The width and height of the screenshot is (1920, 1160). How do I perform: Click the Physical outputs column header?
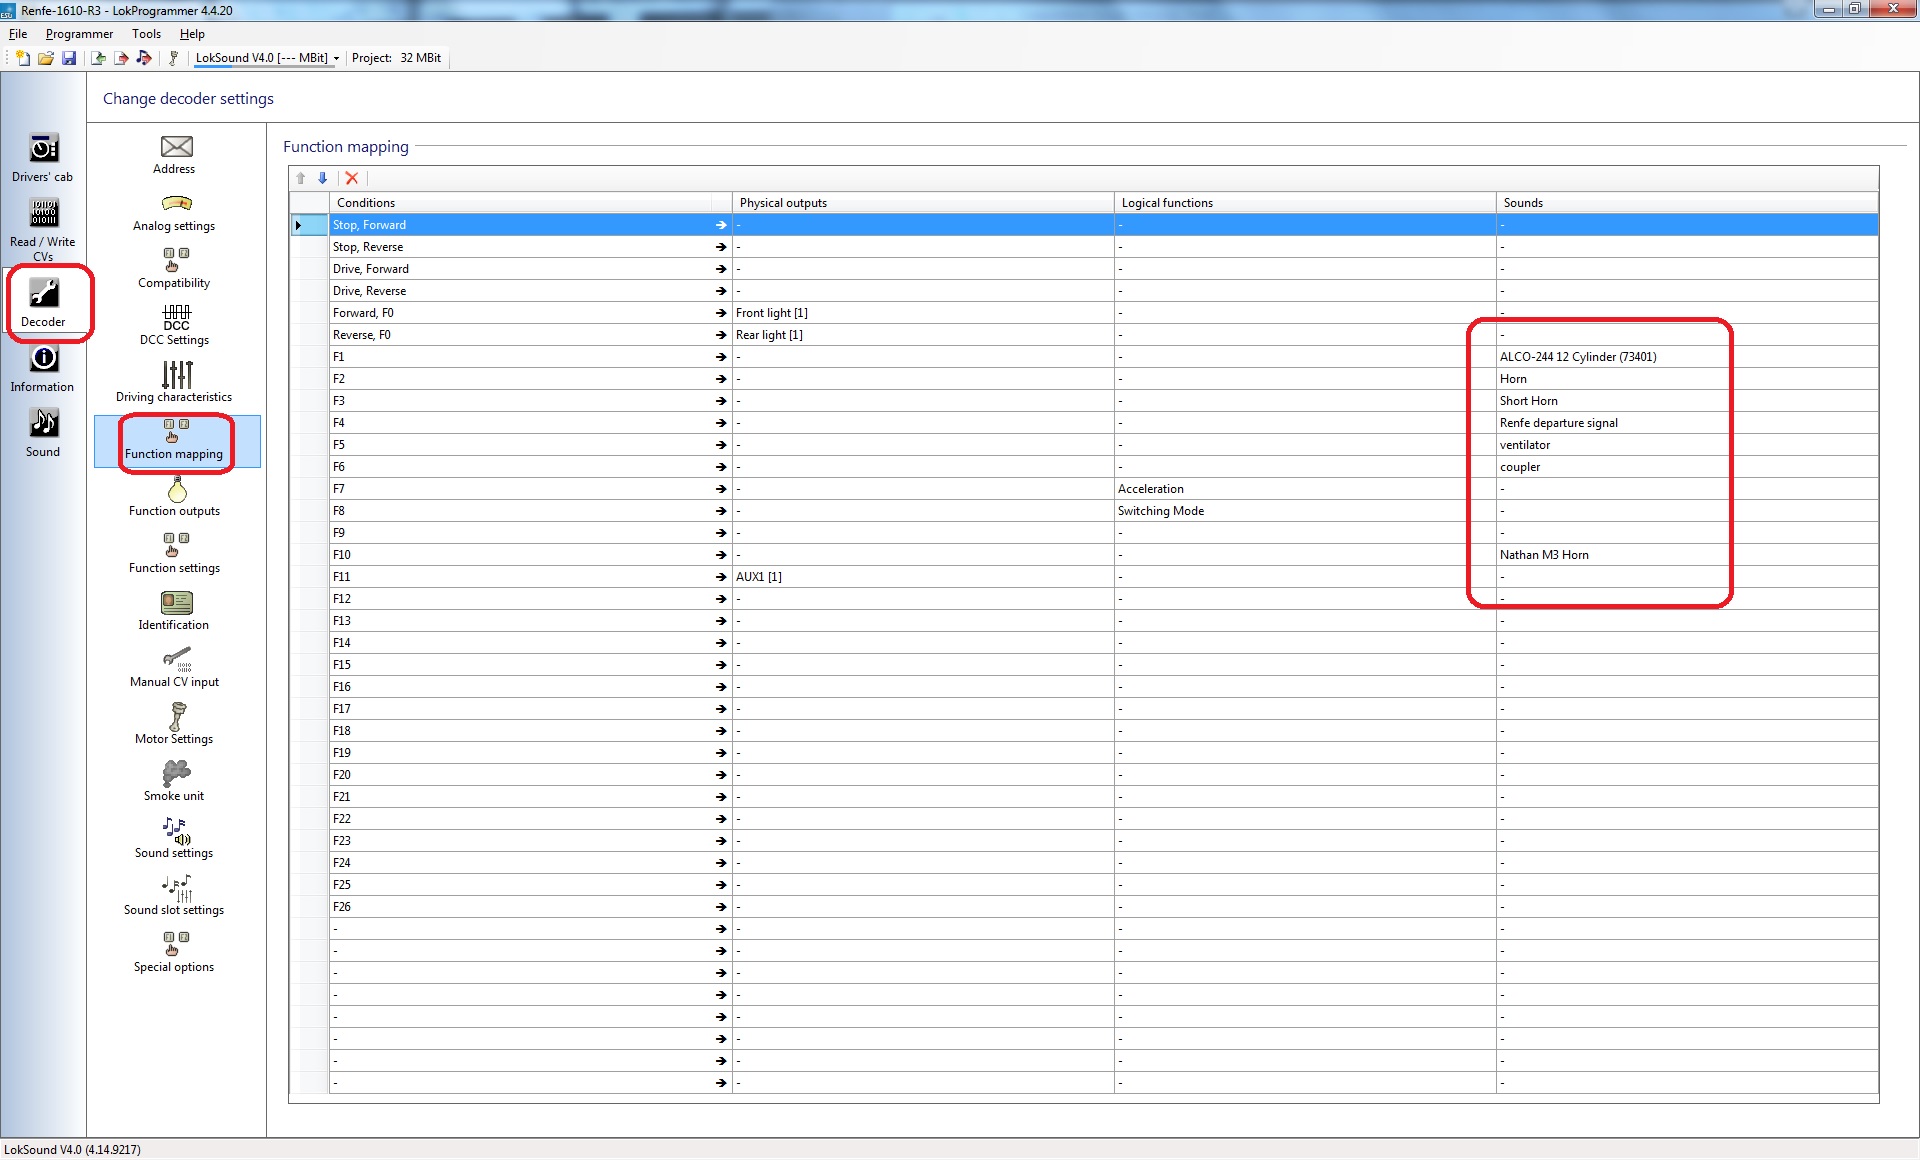(923, 203)
